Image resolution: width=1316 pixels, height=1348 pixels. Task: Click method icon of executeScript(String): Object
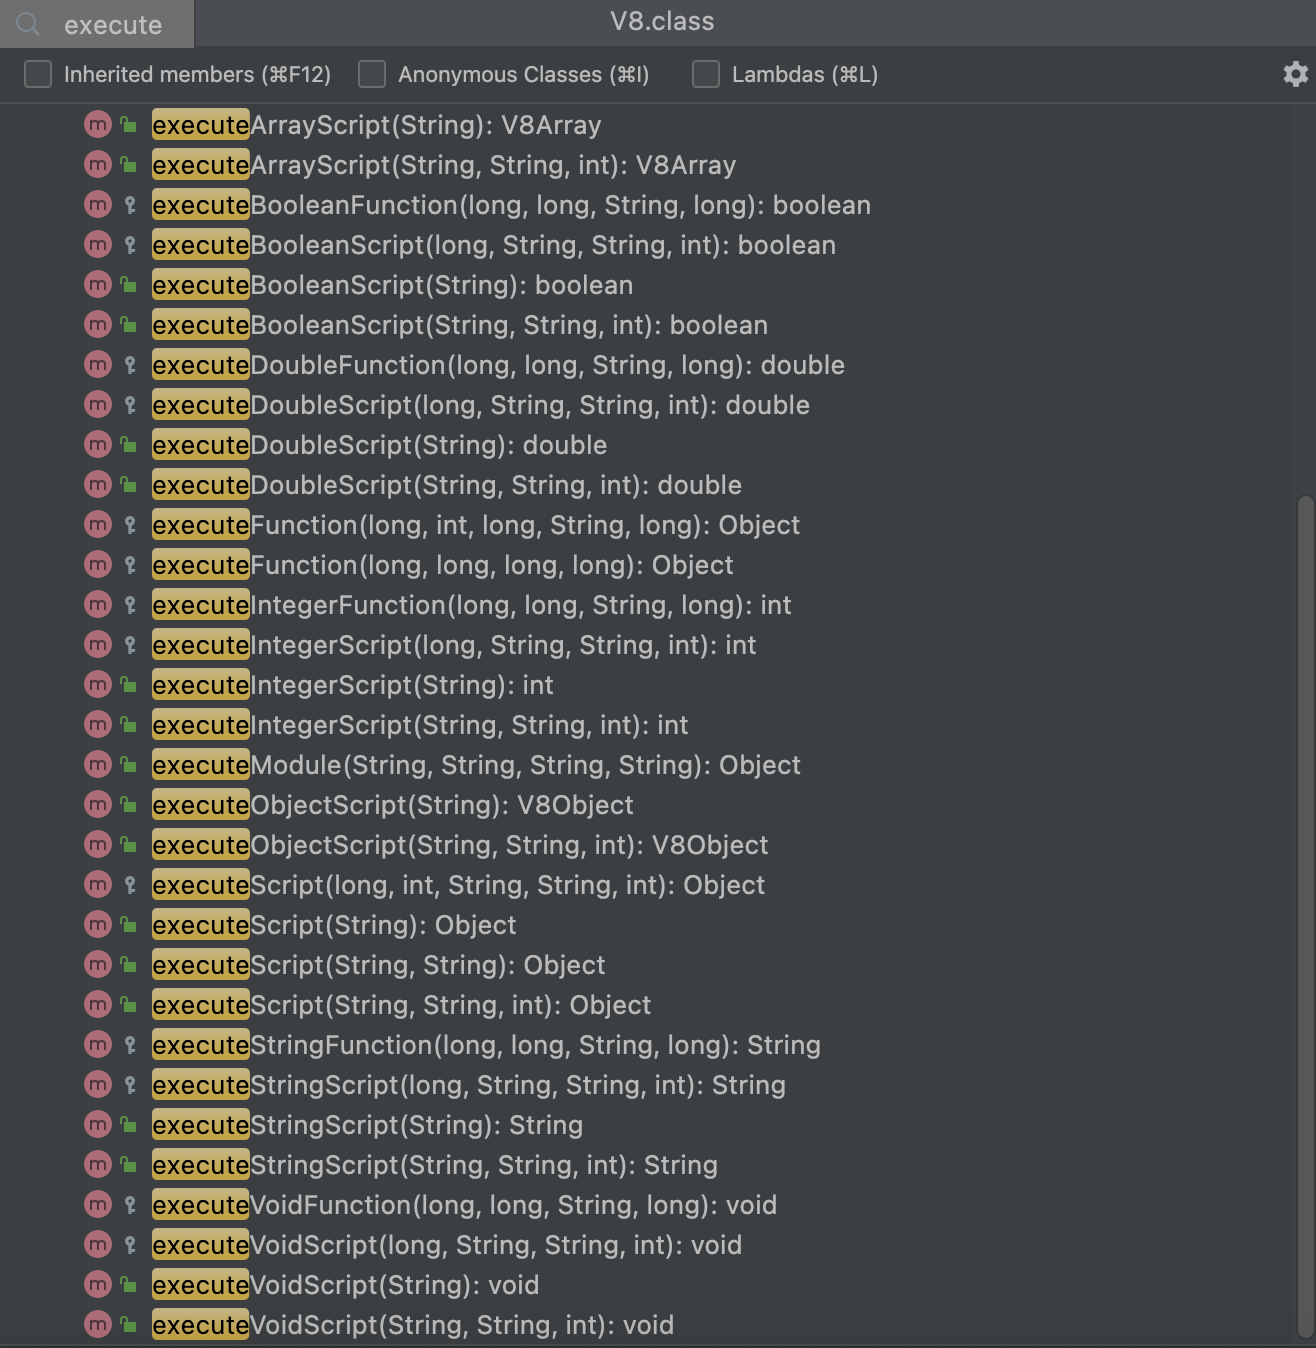point(98,925)
